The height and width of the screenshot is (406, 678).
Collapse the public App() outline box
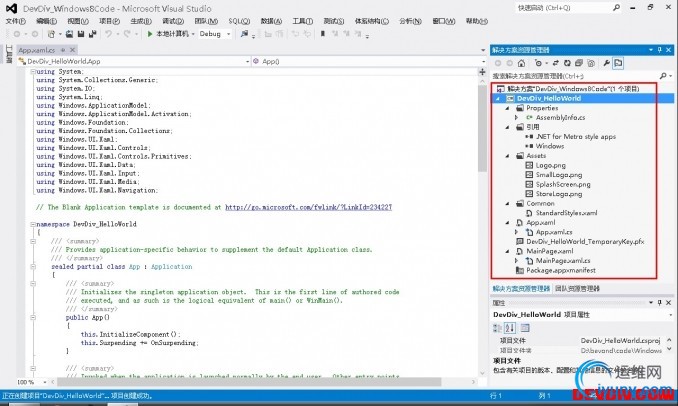point(33,317)
